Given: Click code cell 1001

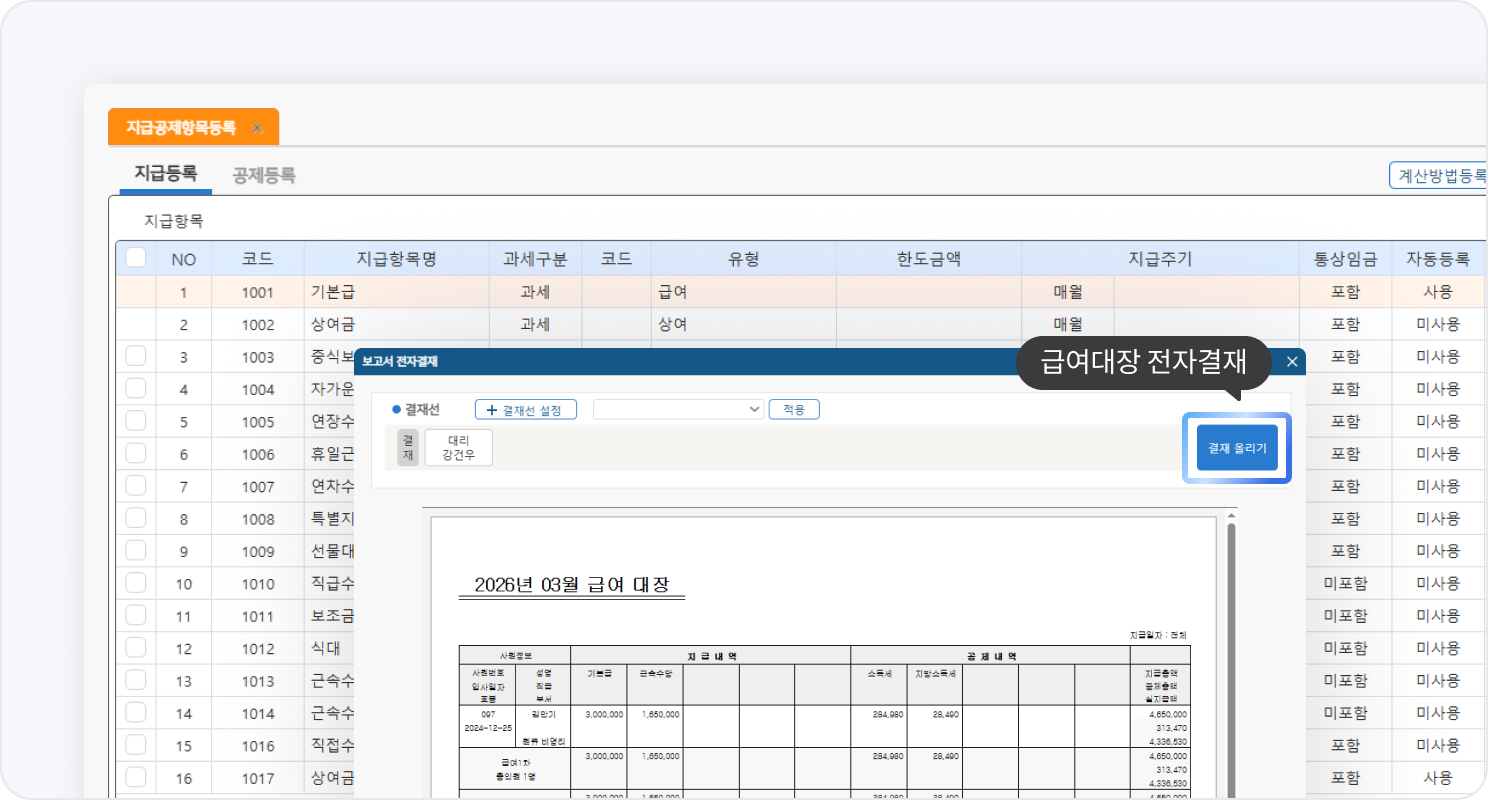Looking at the screenshot, I should (258, 293).
